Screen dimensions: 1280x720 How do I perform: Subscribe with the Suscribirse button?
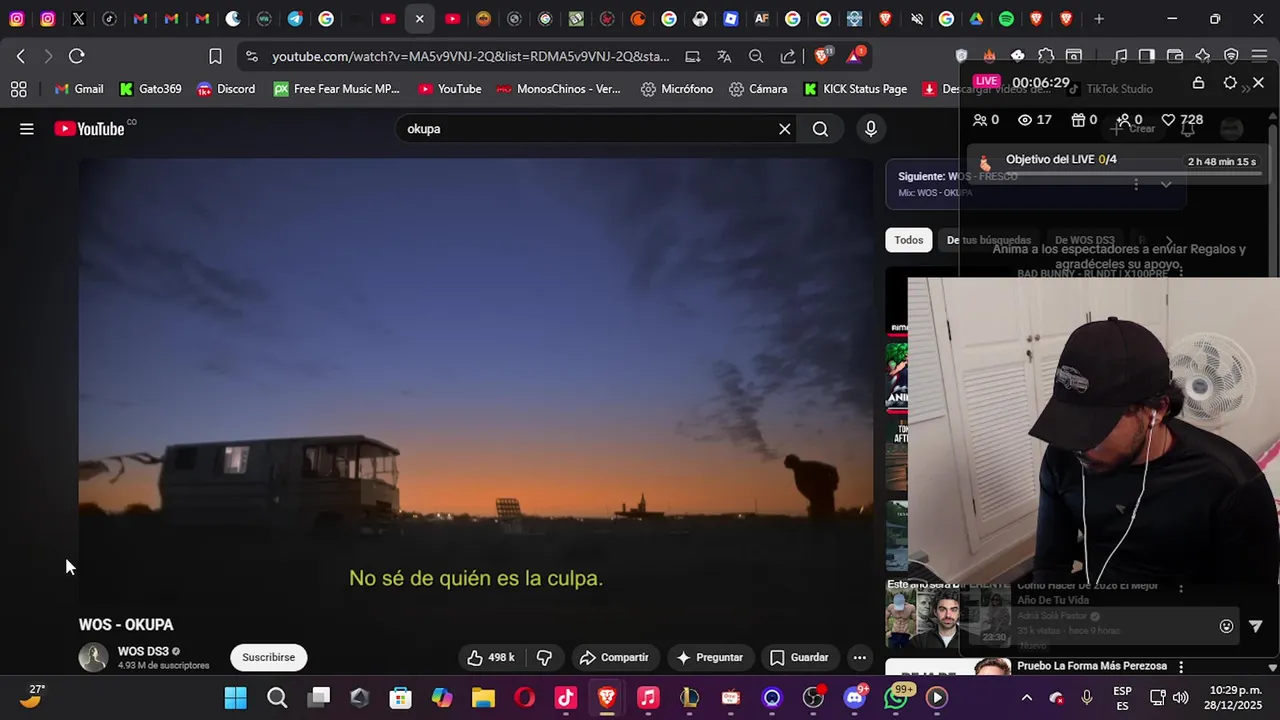(x=268, y=657)
